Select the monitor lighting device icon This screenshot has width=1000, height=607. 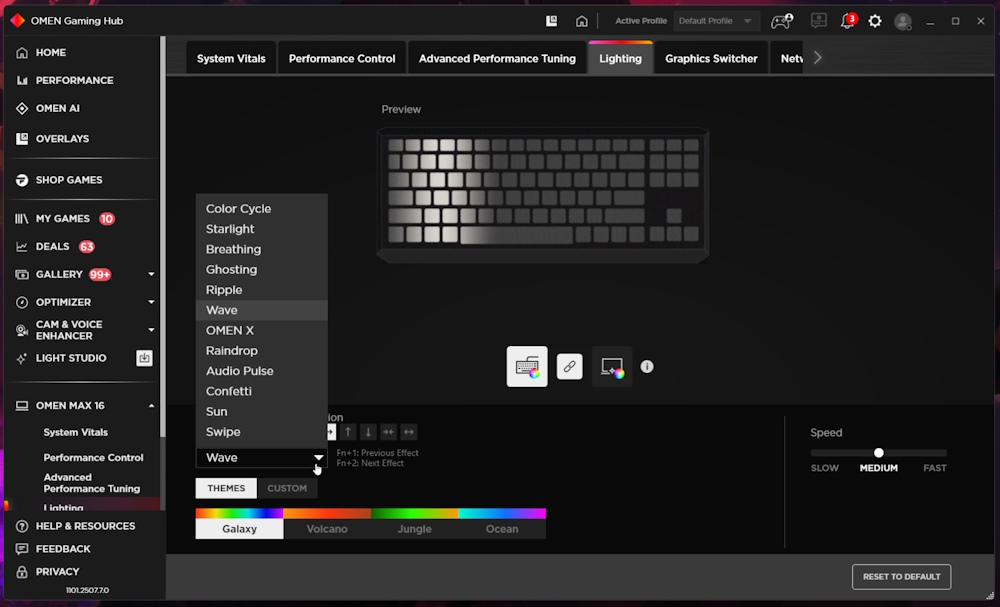pos(612,367)
